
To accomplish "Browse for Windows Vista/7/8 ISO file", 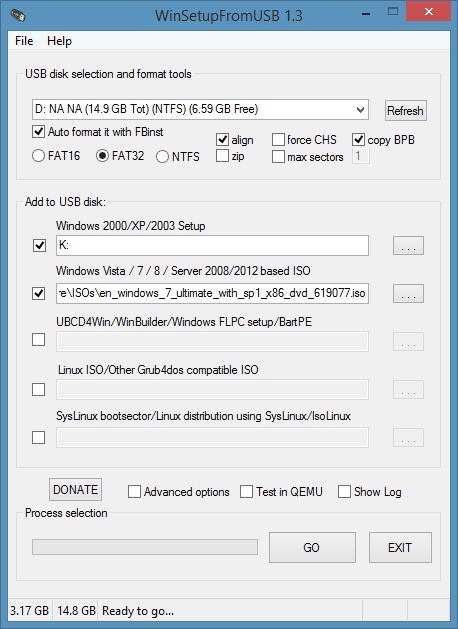I will 408,293.
